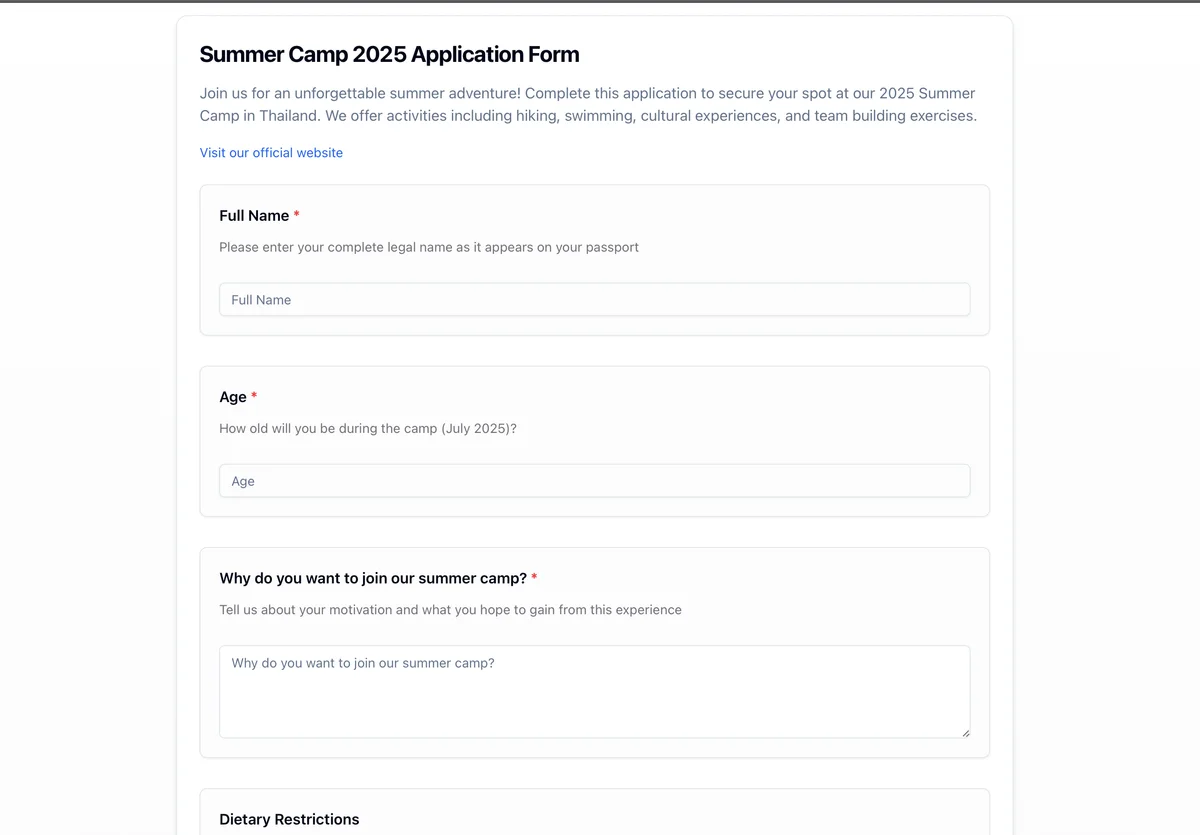This screenshot has width=1200, height=835.
Task: Grab the textarea resize handle
Action: click(965, 733)
